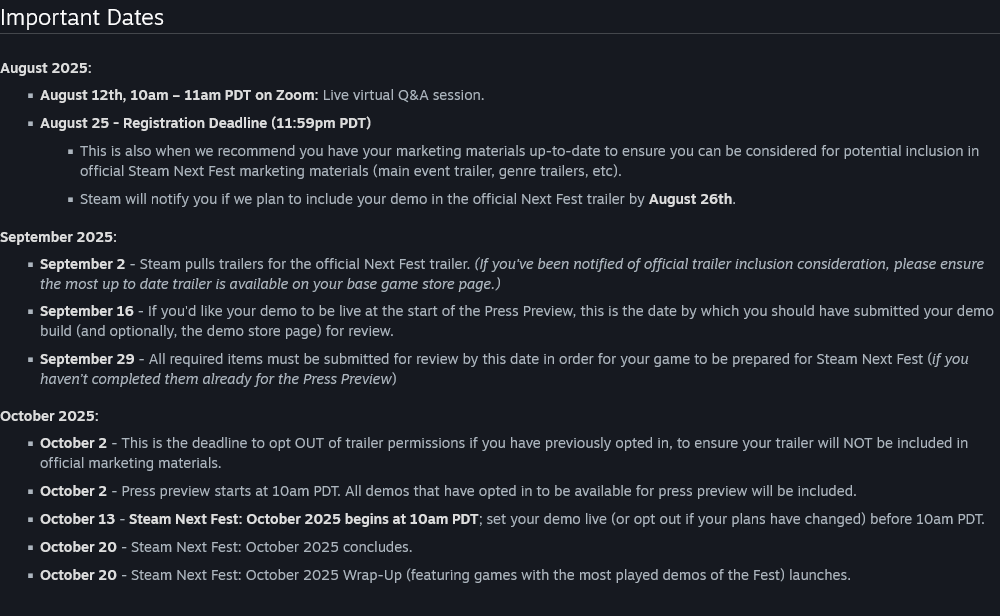Click the September 29 bold date
The width and height of the screenshot is (1000, 616).
pos(87,359)
